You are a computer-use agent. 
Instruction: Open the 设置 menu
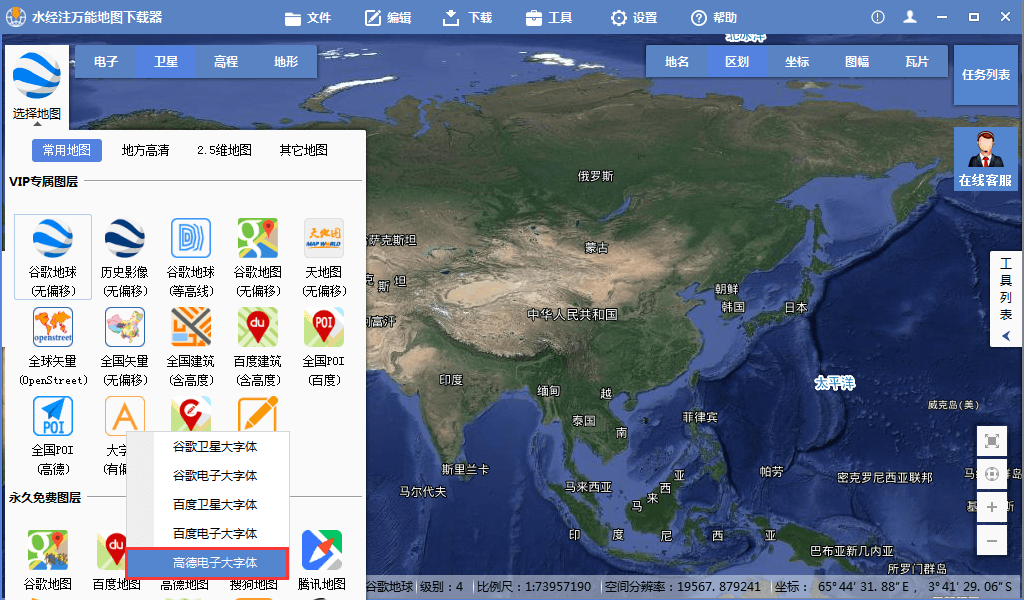[x=634, y=18]
